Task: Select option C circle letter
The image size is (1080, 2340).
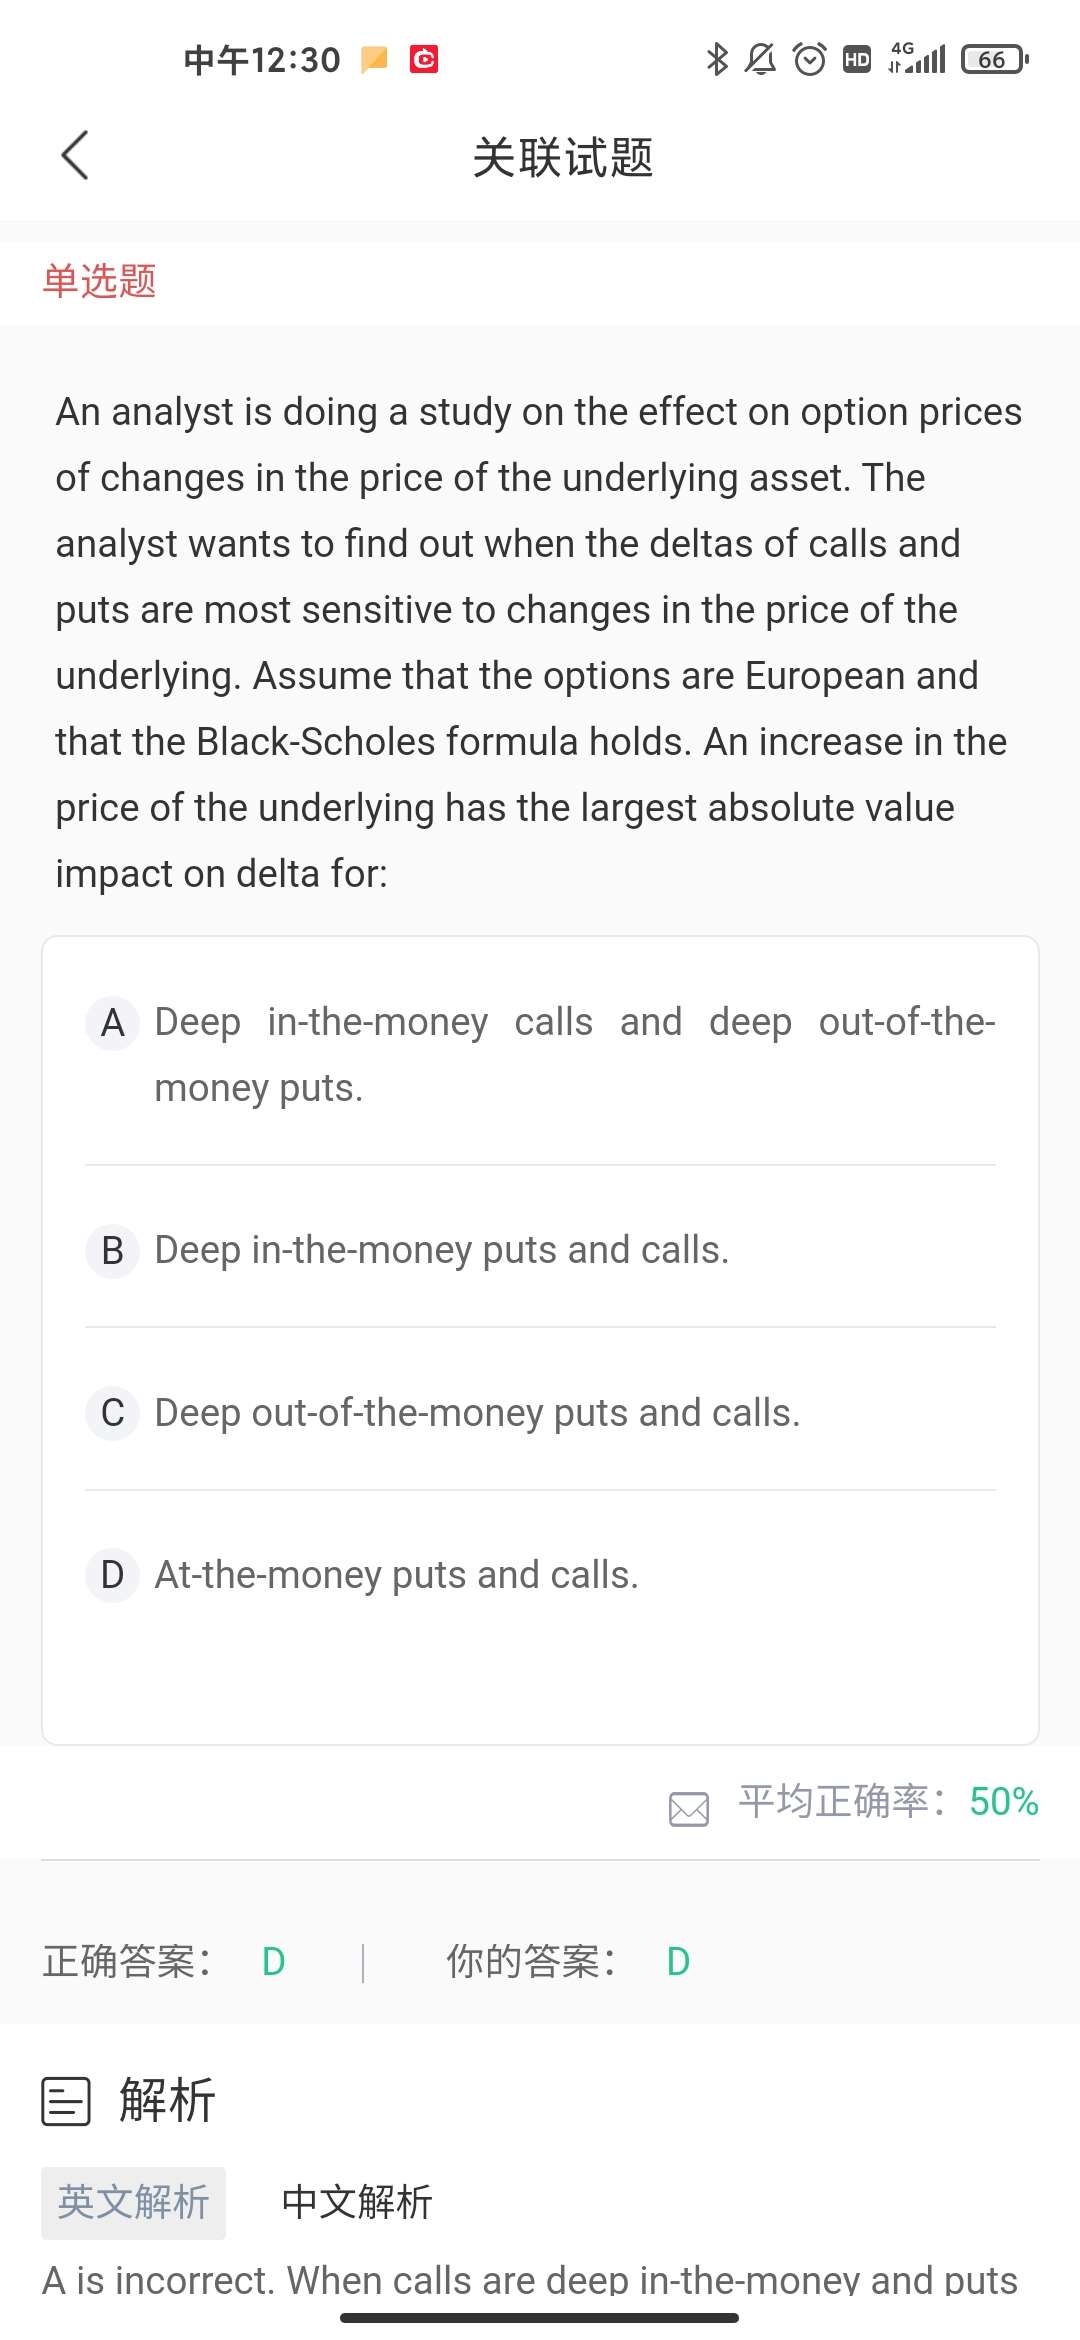Action: (113, 1413)
